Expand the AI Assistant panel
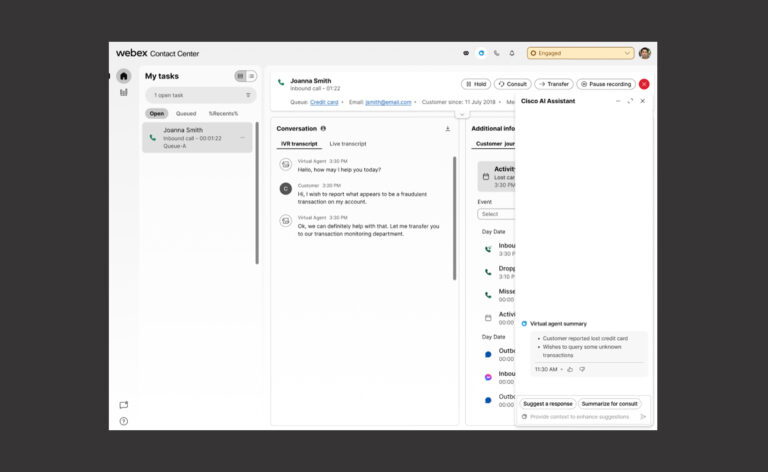This screenshot has height=472, width=768. [630, 101]
